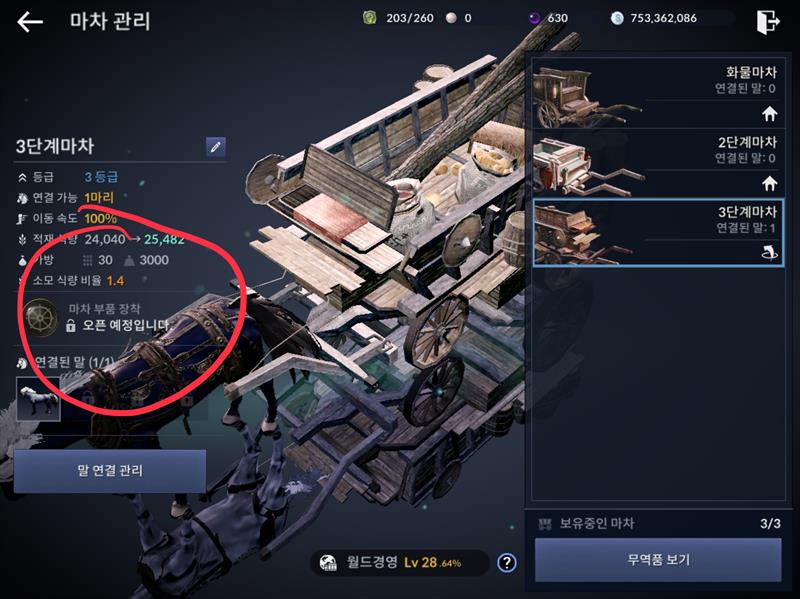Viewport: 800px width, 599px height.
Task: Tap the green stamina icon showing 203/260
Action: click(369, 18)
